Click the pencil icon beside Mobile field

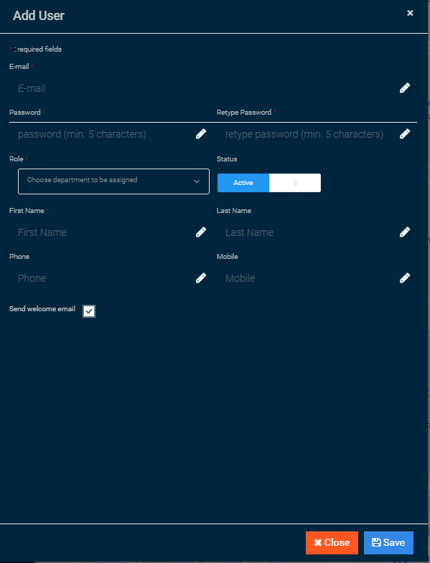pos(405,278)
